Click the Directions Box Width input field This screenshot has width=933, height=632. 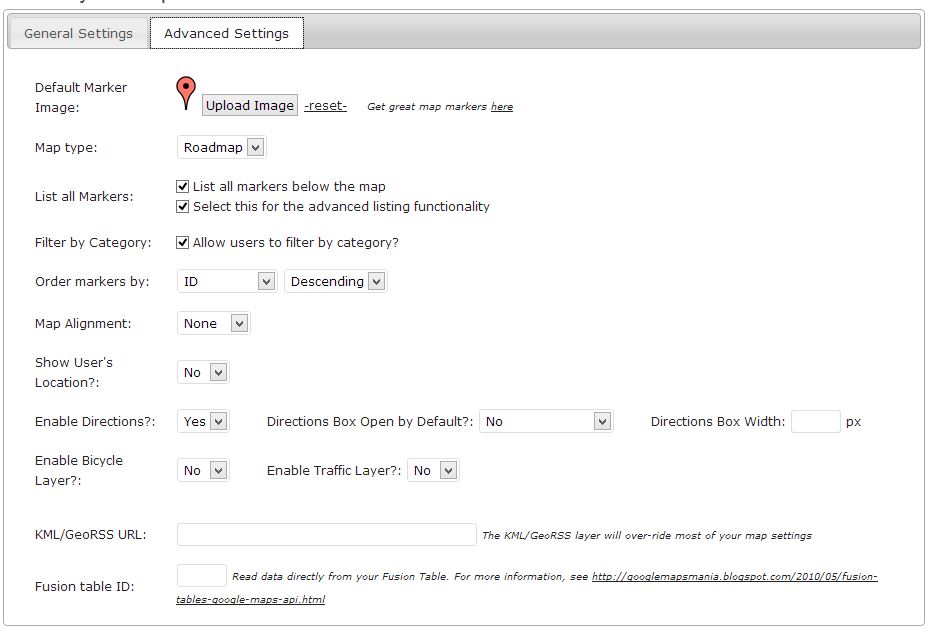(815, 422)
